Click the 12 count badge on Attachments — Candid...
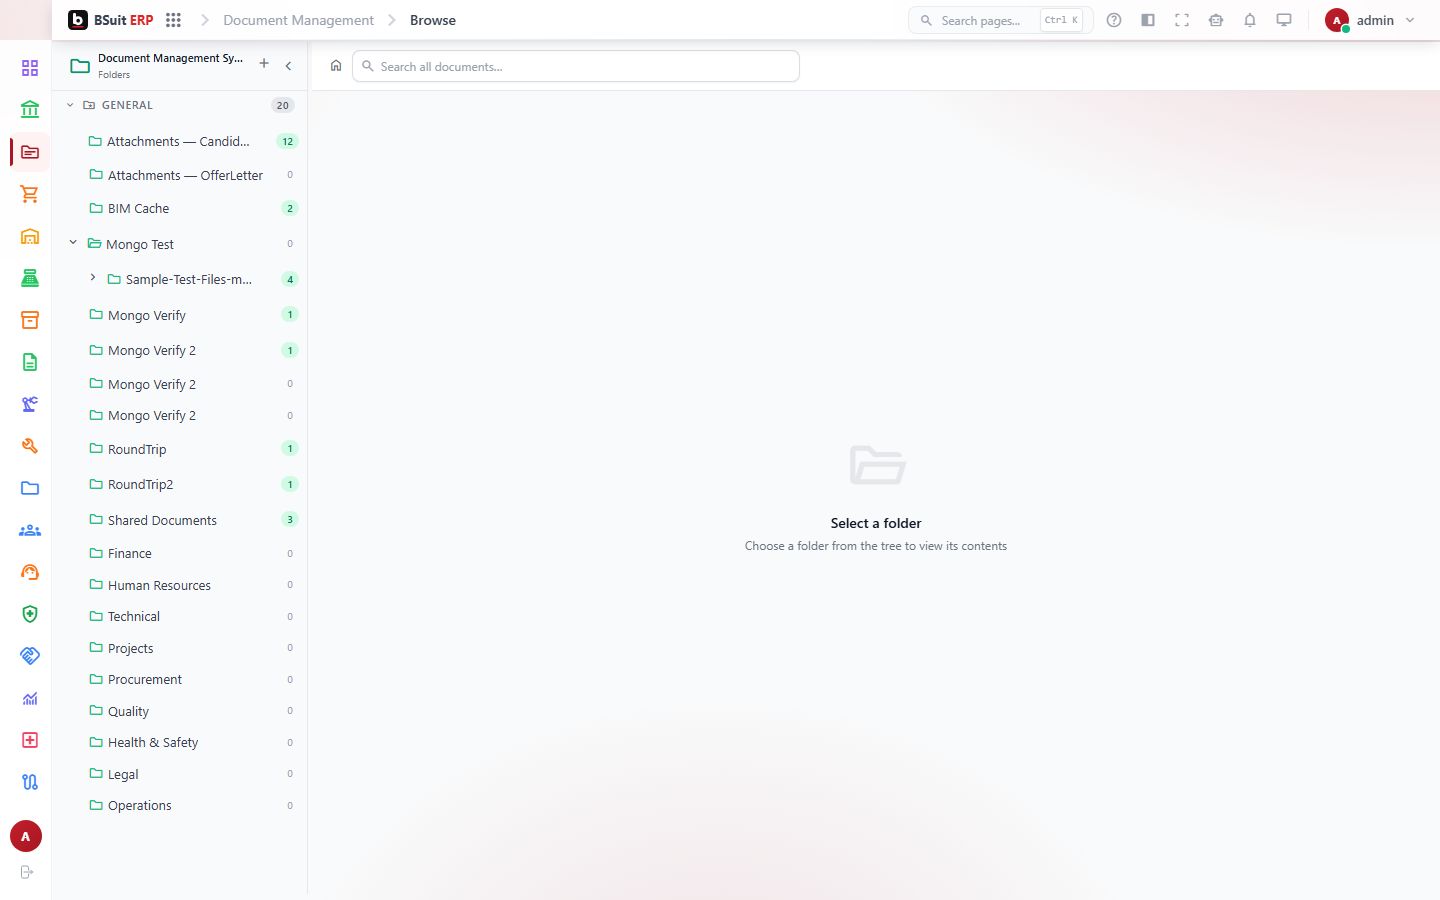This screenshot has width=1440, height=900. click(288, 141)
